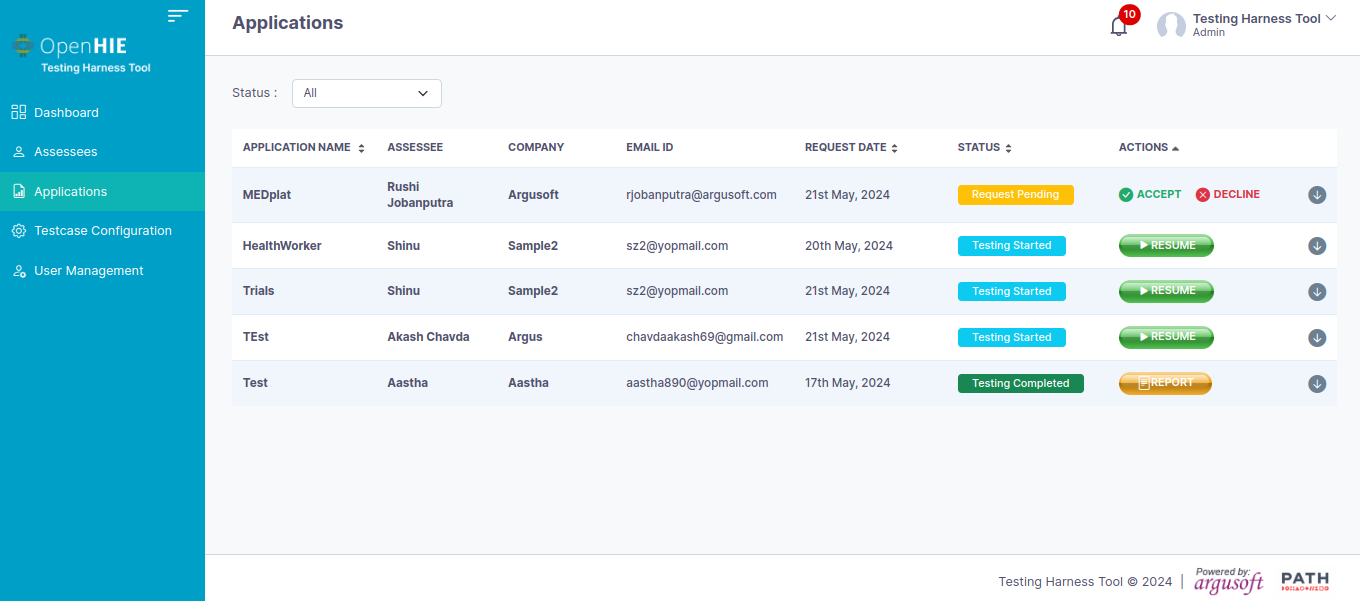
Task: Expand MEDplat row details arrow
Action: pyautogui.click(x=1317, y=195)
